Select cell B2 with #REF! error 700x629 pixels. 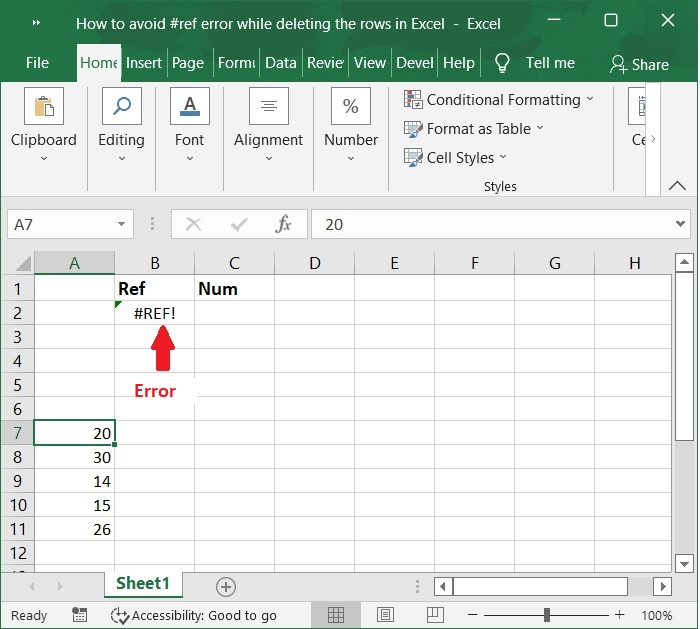pyautogui.click(x=154, y=313)
